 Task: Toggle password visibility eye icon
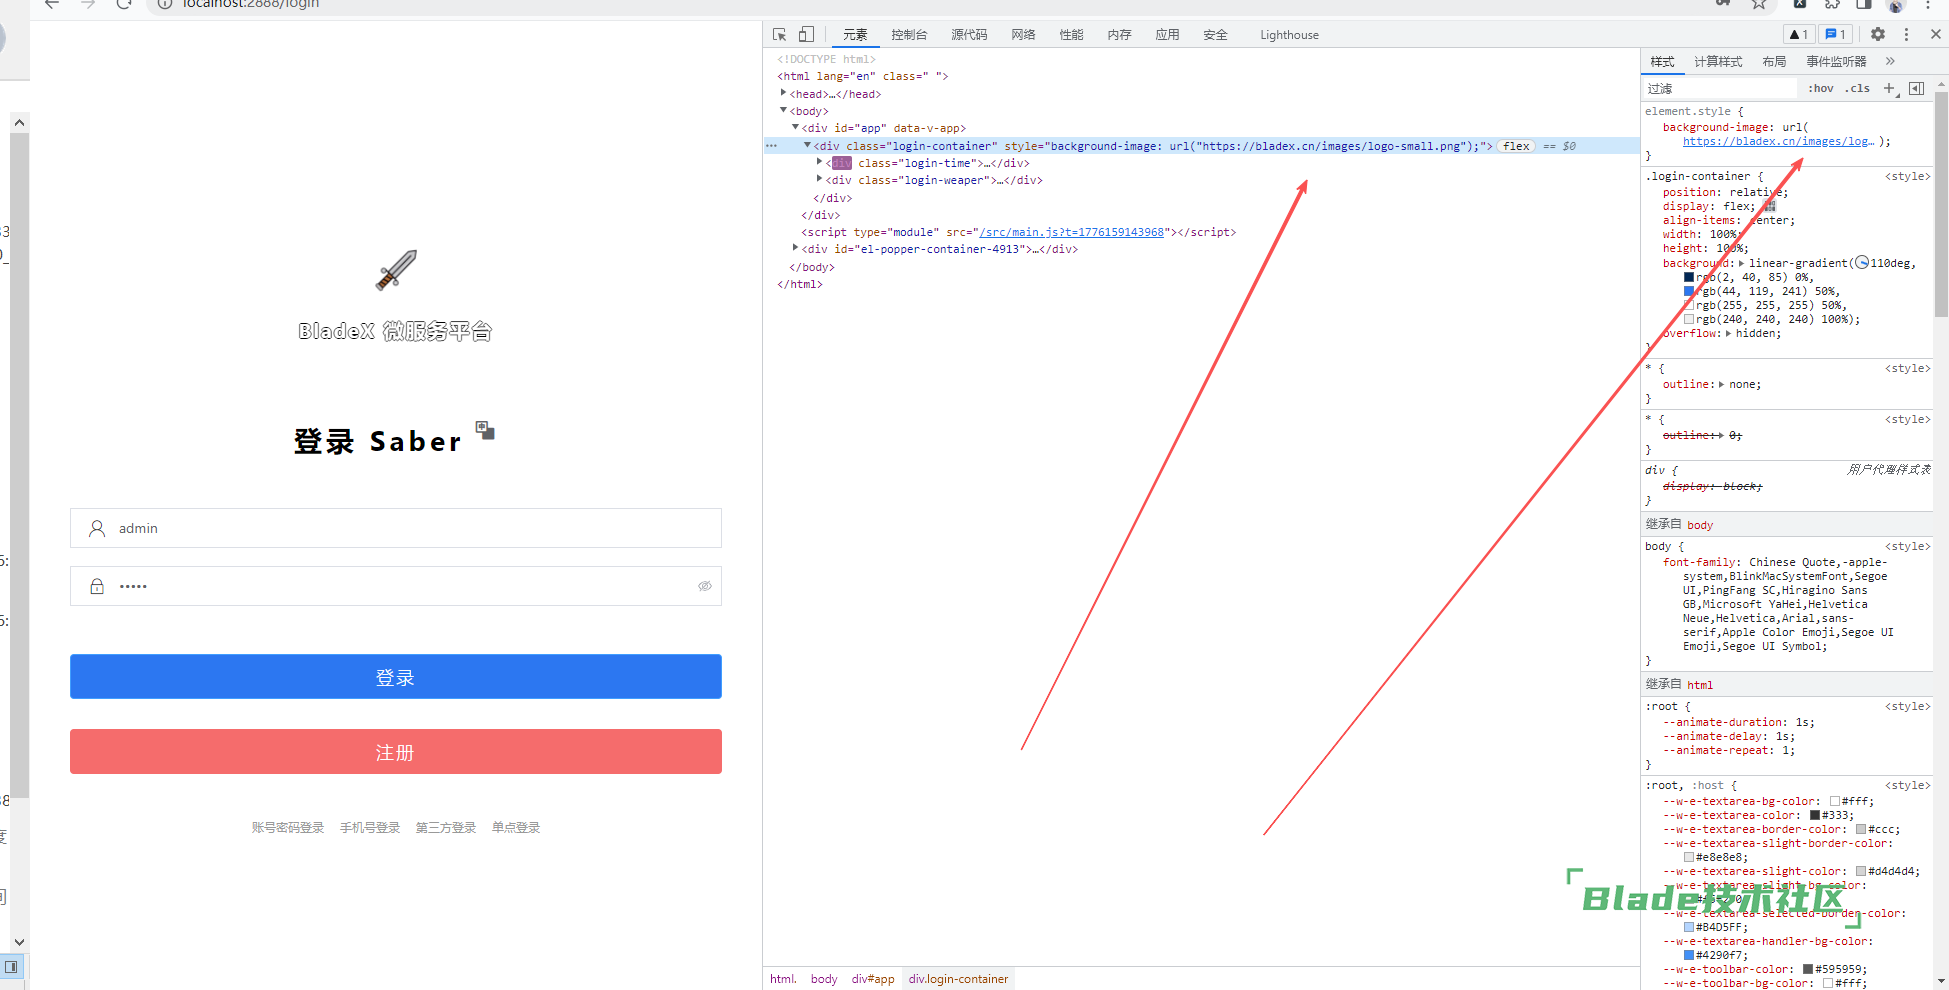click(705, 586)
